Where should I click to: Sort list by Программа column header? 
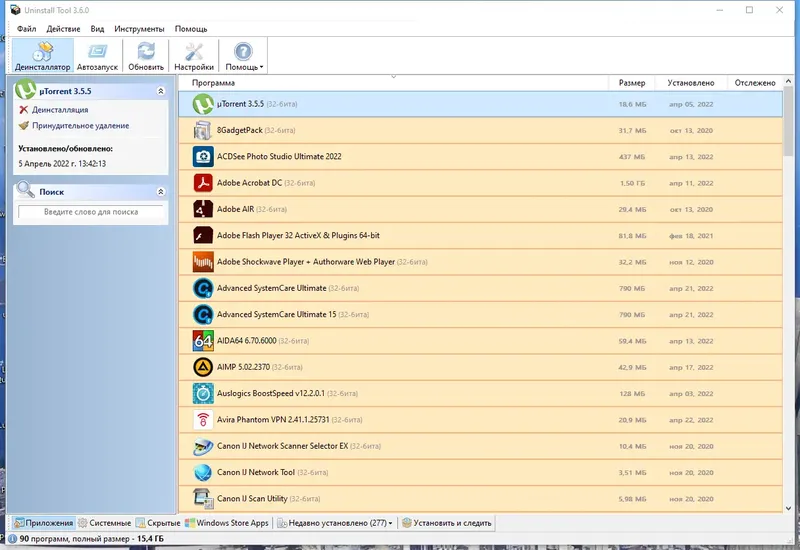(393, 83)
